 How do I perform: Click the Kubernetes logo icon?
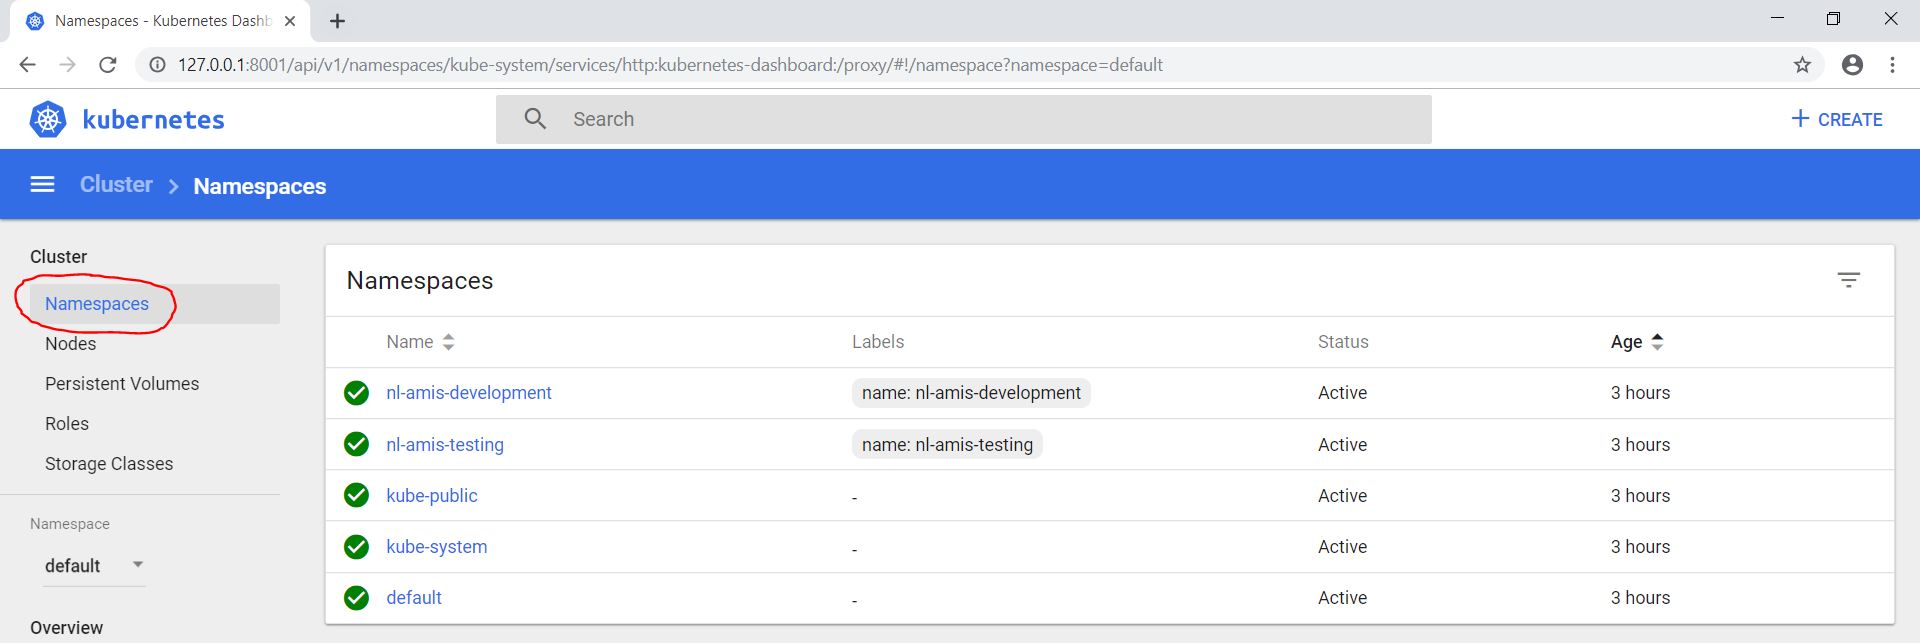tap(47, 119)
